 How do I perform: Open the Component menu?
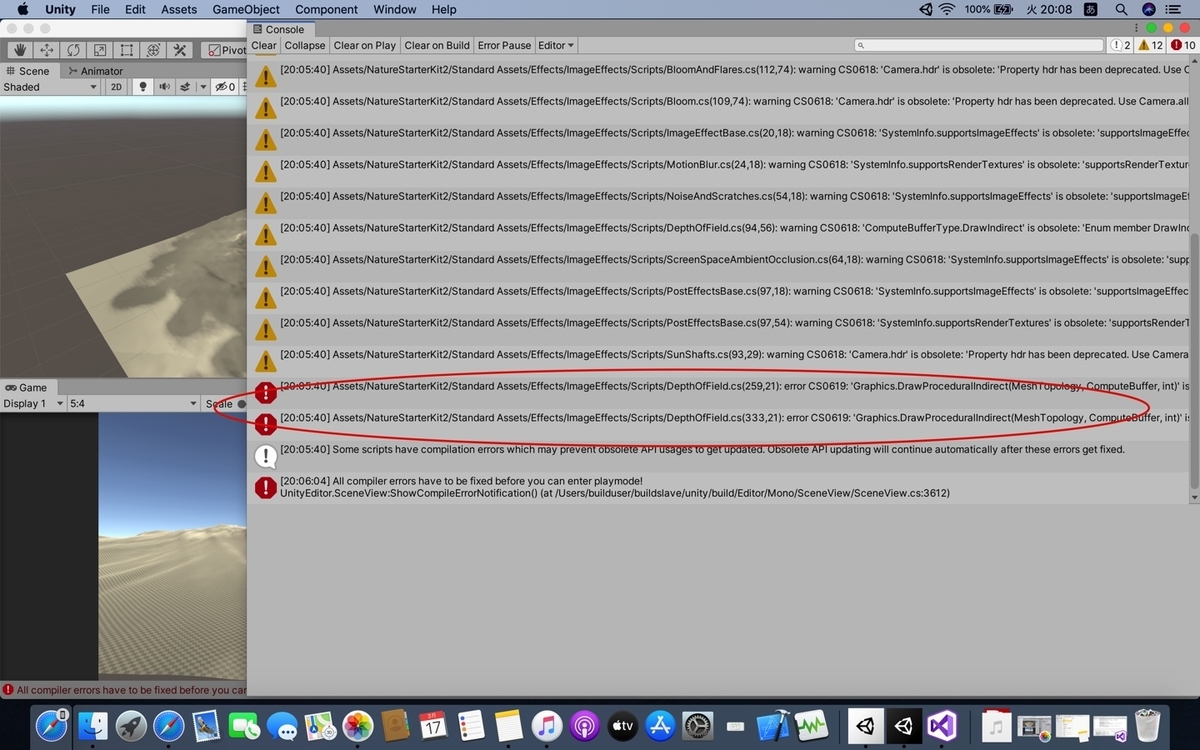[326, 10]
